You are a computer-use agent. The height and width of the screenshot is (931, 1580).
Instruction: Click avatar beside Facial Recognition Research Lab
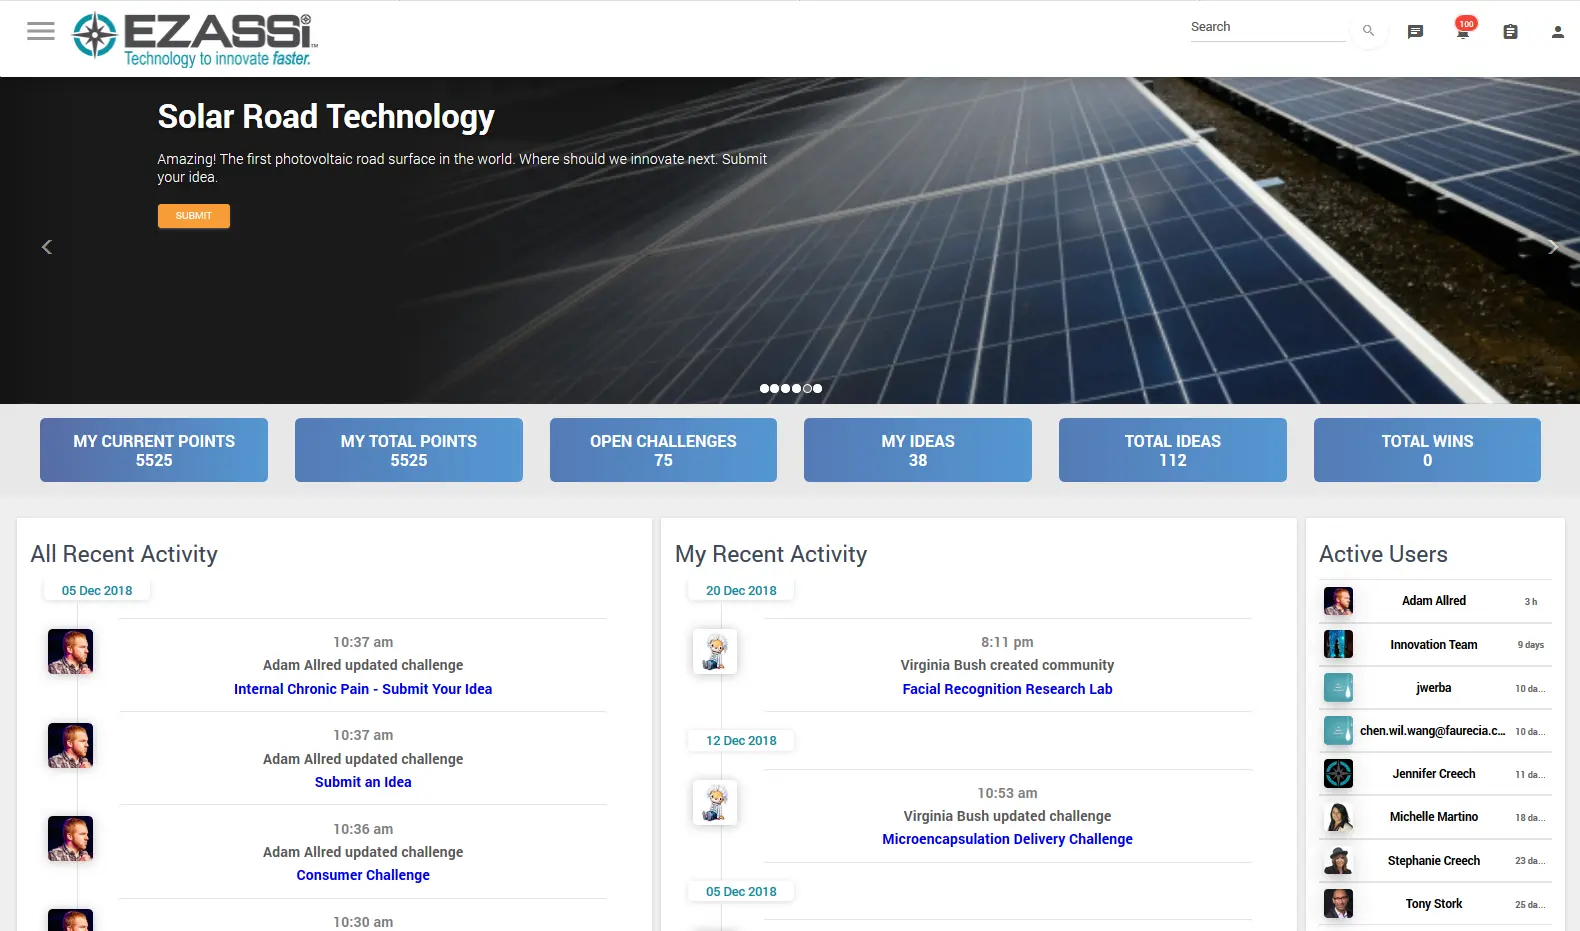click(x=715, y=651)
